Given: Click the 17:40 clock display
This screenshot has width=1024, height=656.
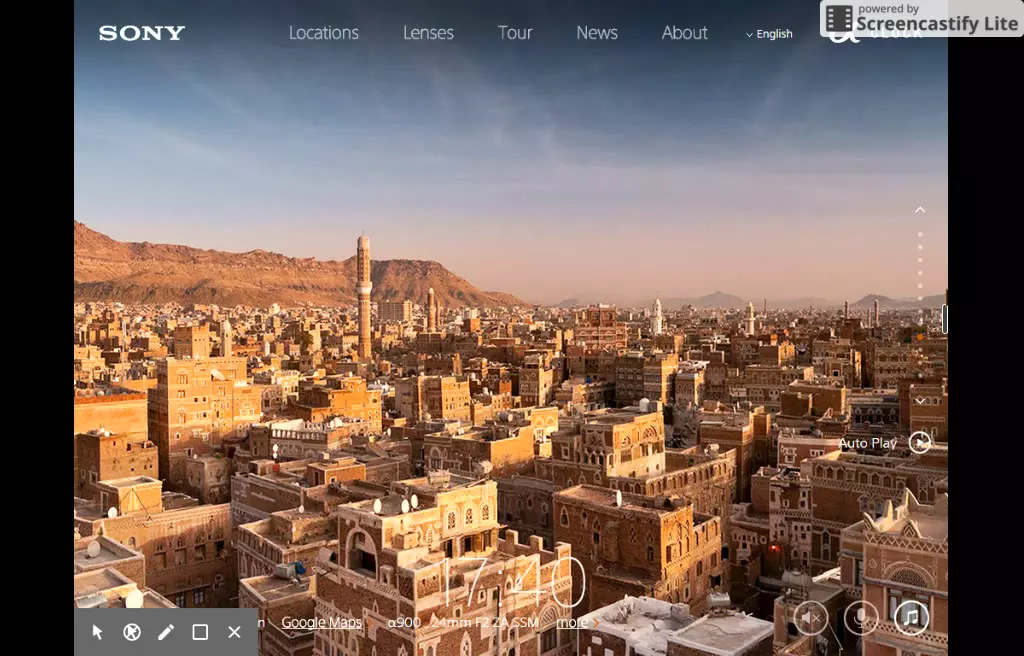Looking at the screenshot, I should [513, 582].
